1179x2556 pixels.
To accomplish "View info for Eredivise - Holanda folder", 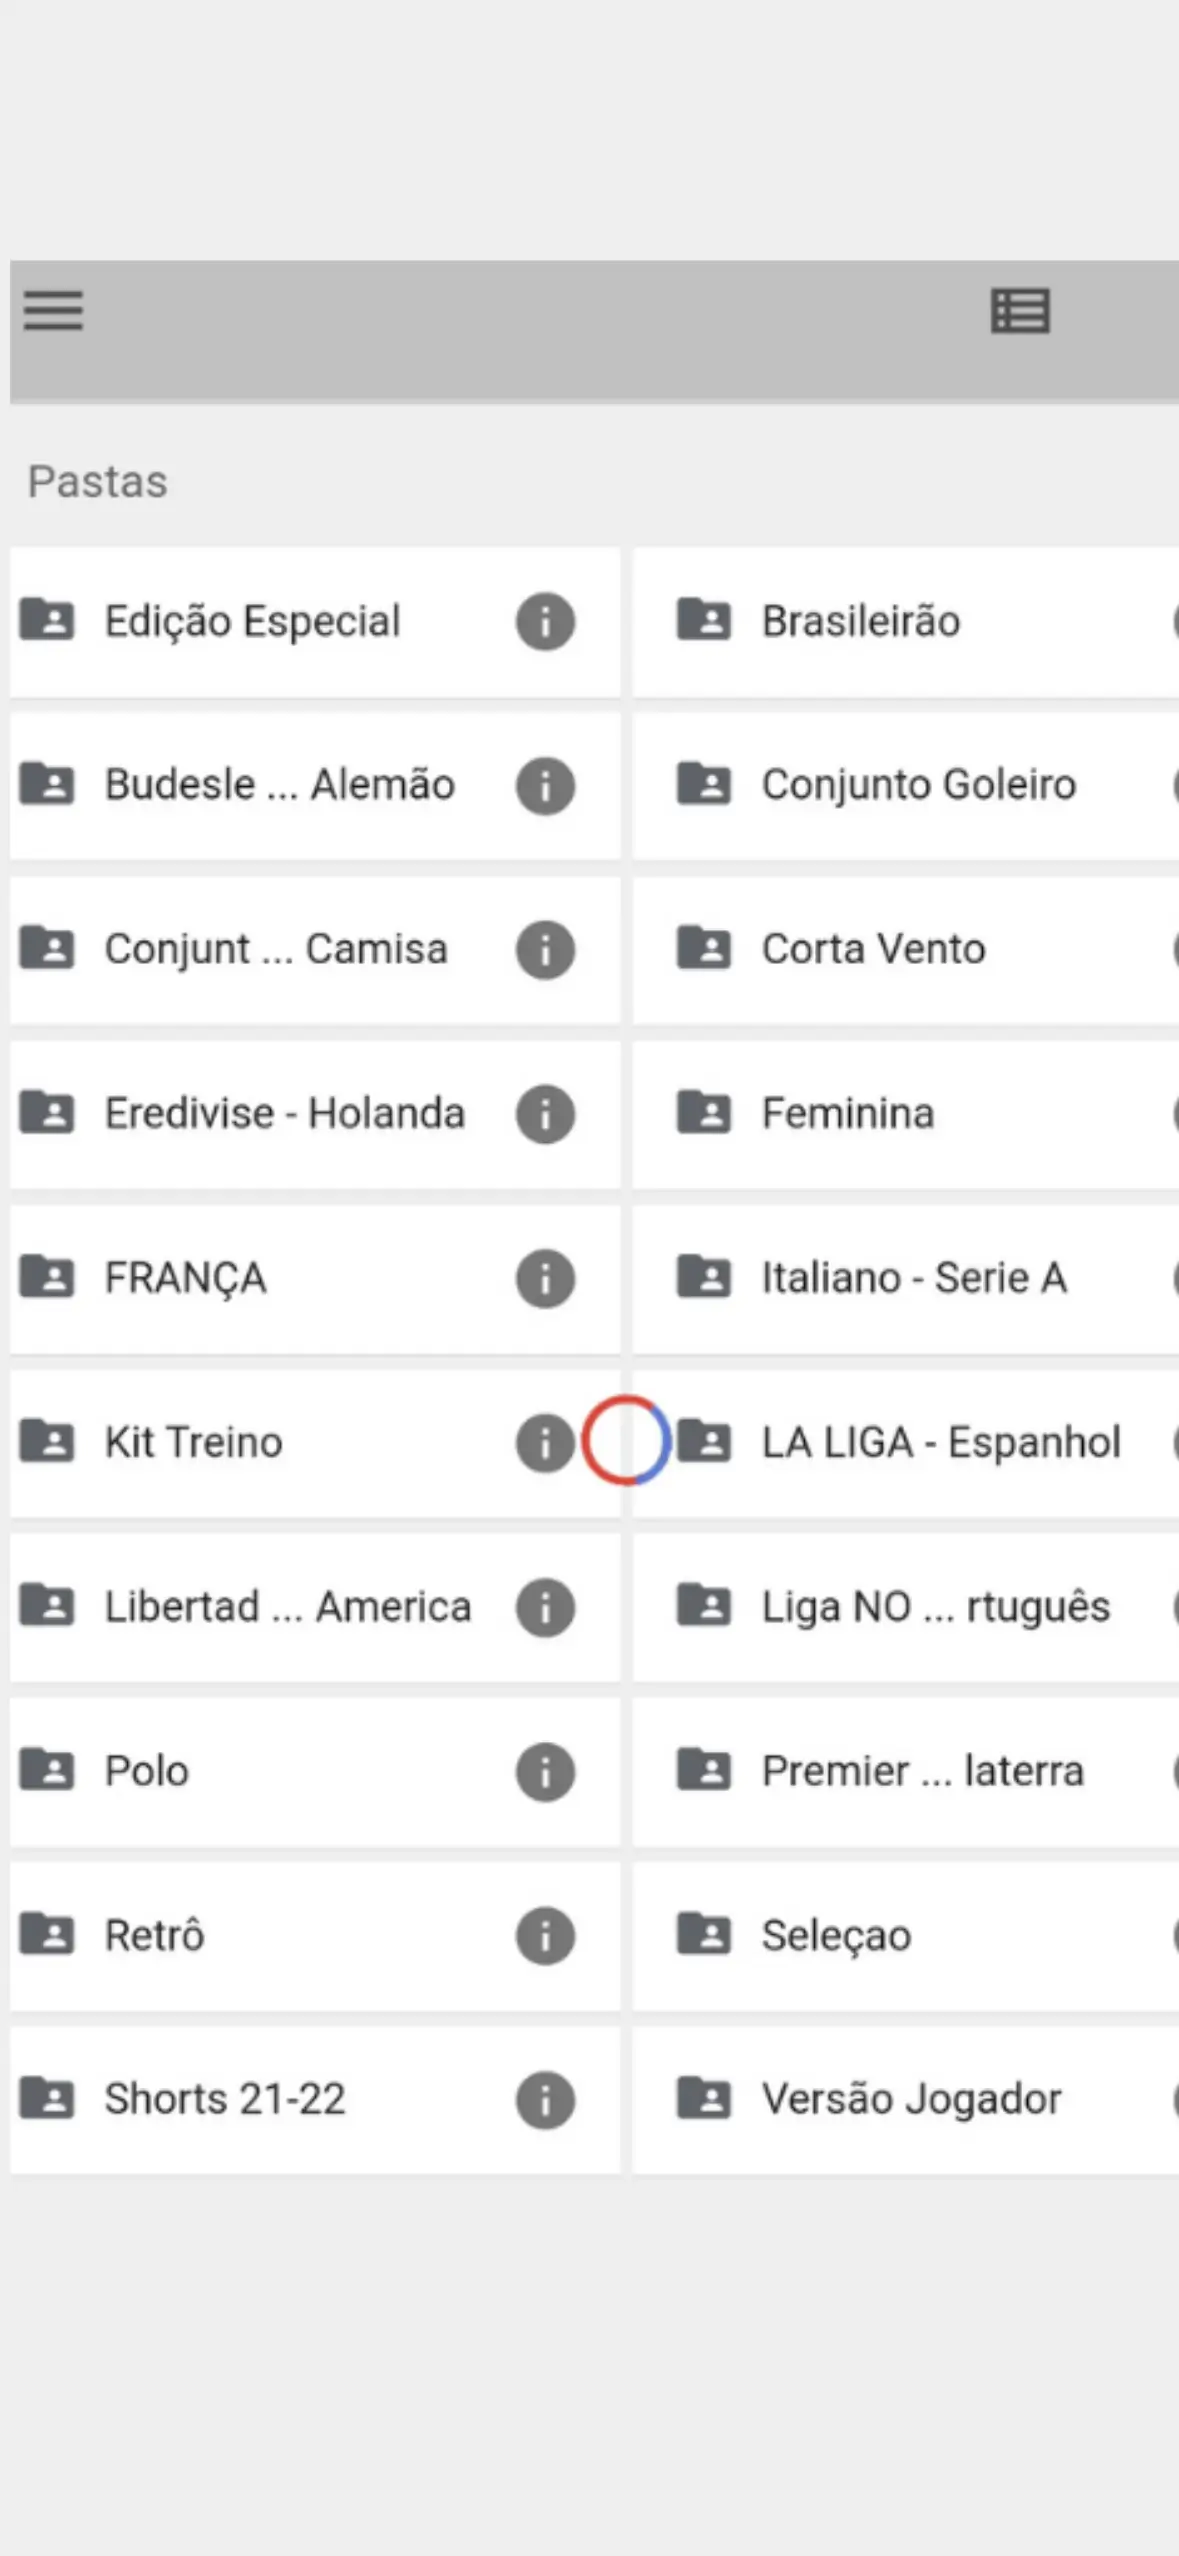I will [545, 1114].
